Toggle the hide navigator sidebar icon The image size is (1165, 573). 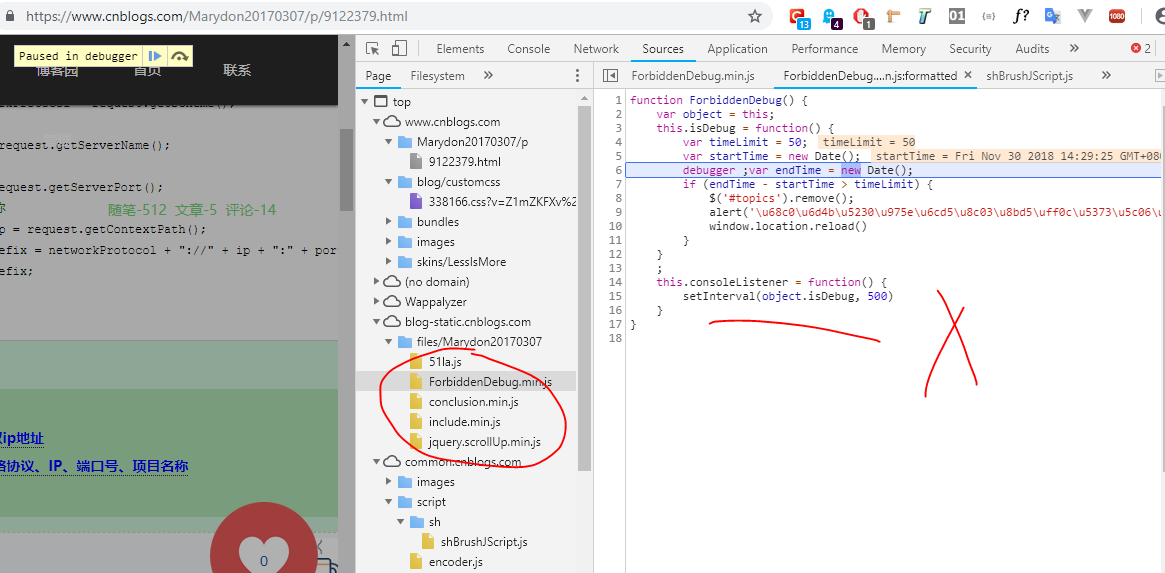coord(610,76)
